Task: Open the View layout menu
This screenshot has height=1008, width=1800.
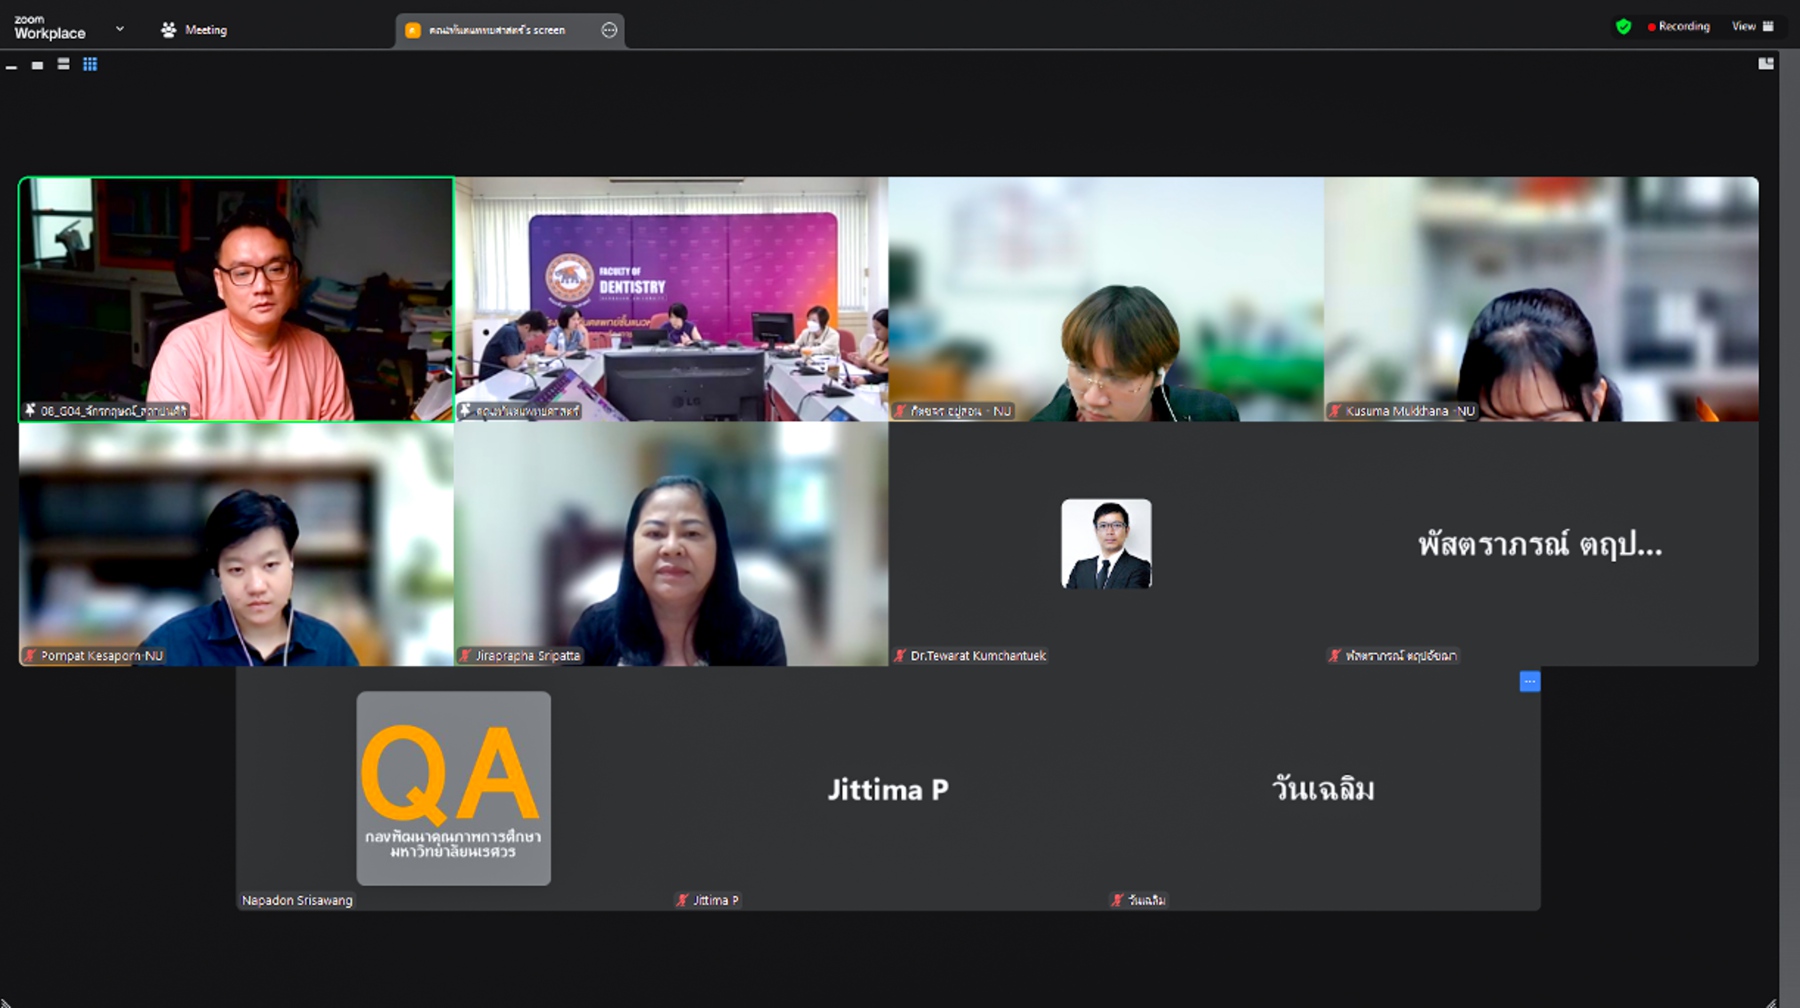Action: coord(1752,27)
